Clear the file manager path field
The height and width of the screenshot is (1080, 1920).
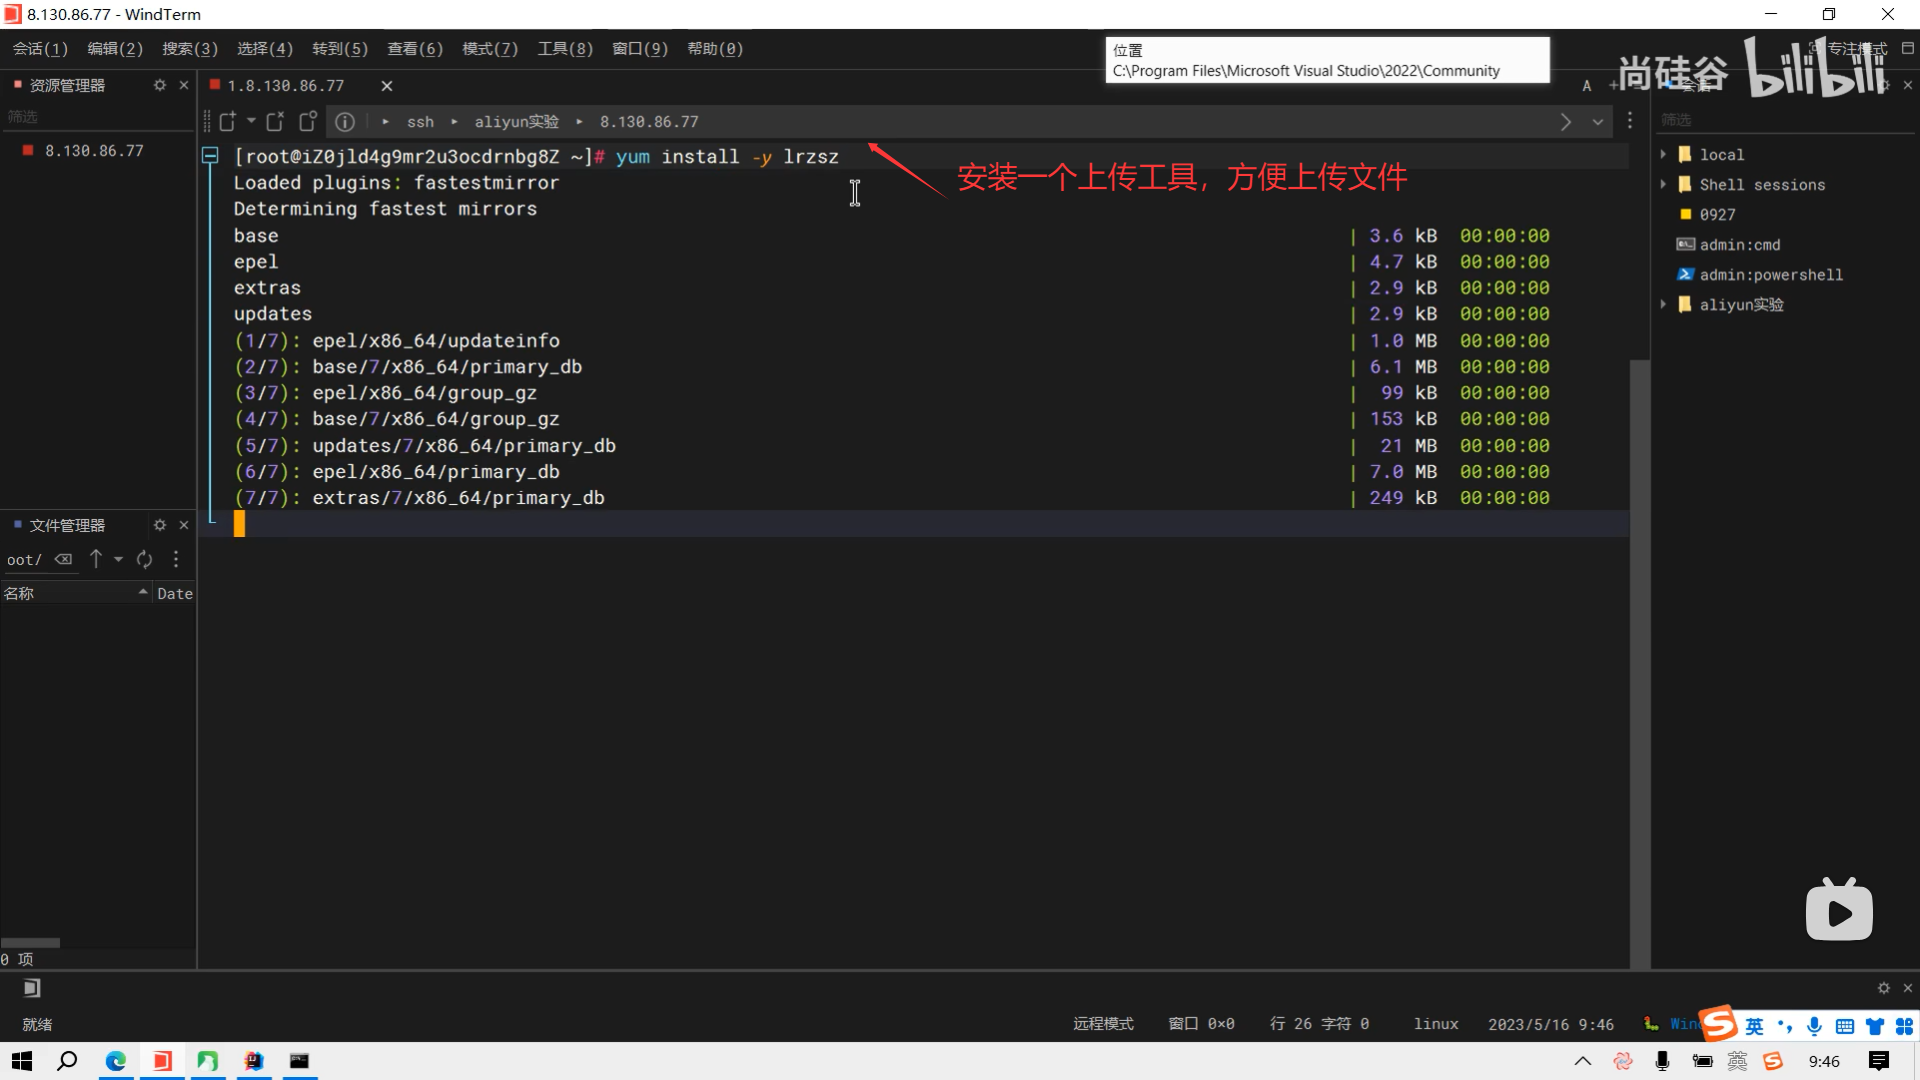(64, 559)
